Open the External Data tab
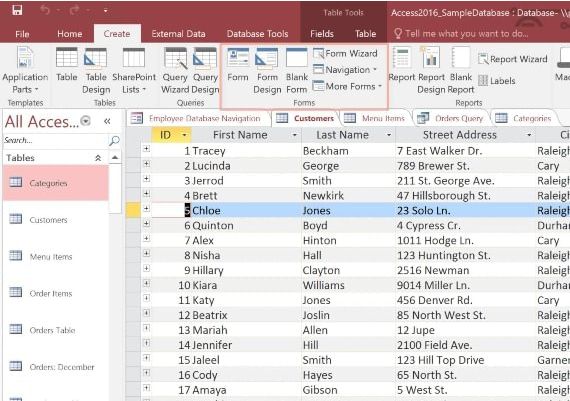This screenshot has width=570, height=401. point(178,34)
